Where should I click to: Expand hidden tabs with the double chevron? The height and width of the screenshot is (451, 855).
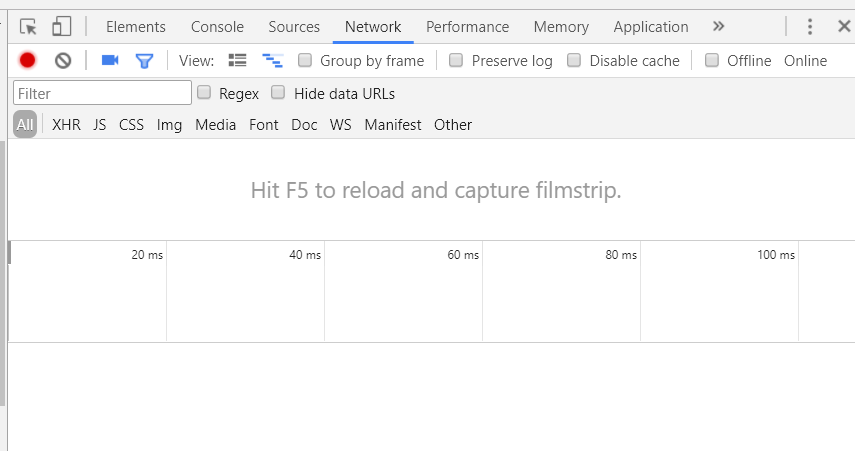[718, 27]
